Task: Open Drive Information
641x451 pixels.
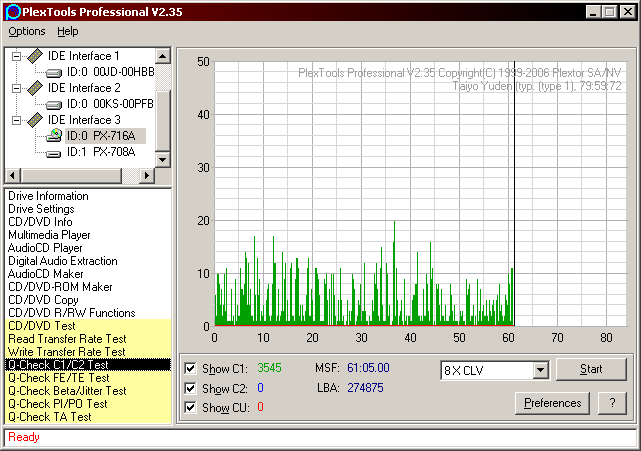Action: (48, 196)
